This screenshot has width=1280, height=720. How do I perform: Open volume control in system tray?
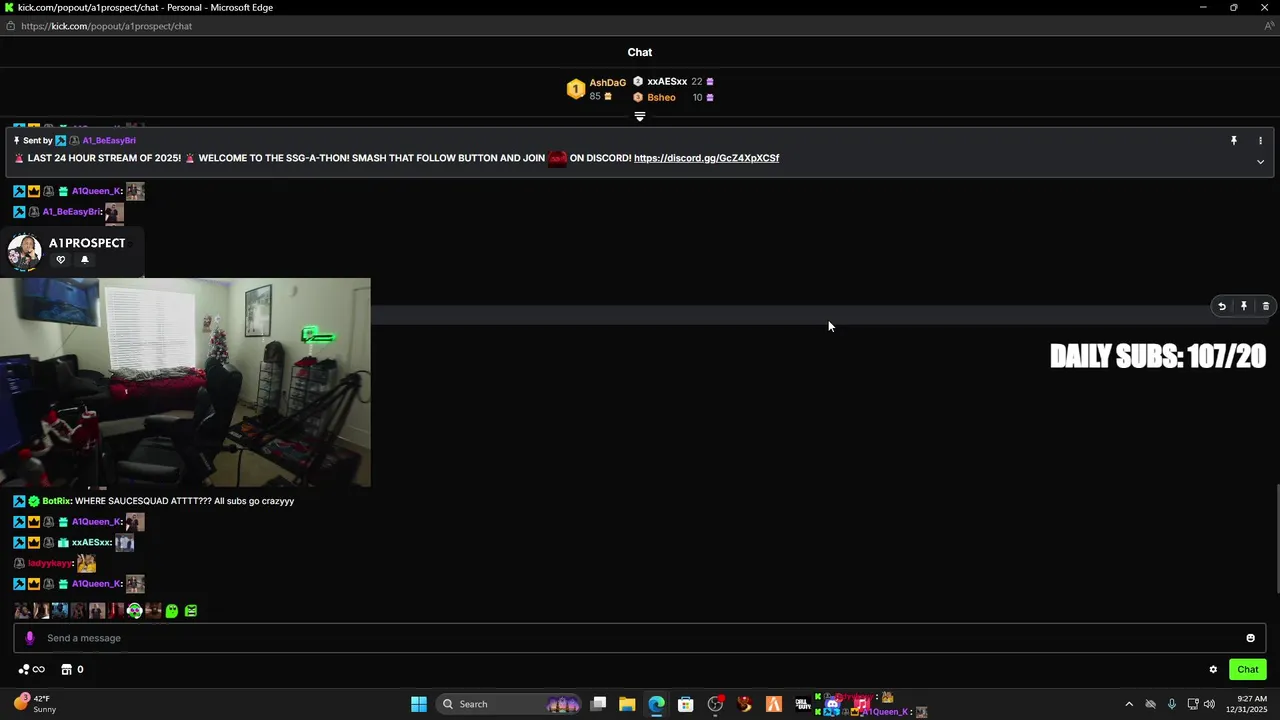(1209, 704)
